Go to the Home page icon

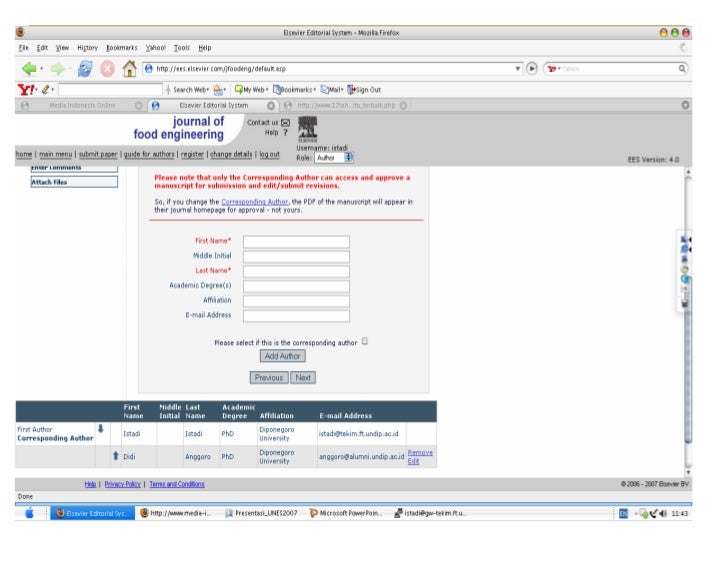pos(130,69)
